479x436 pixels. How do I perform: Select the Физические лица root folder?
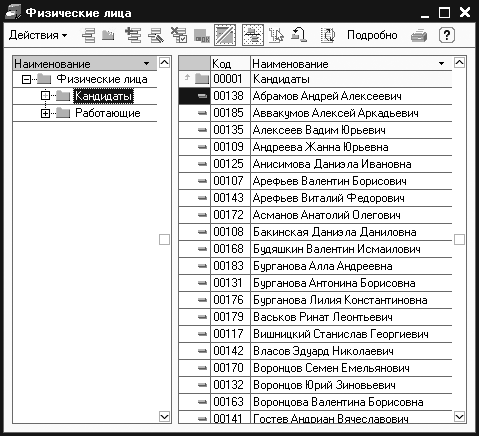(102, 79)
